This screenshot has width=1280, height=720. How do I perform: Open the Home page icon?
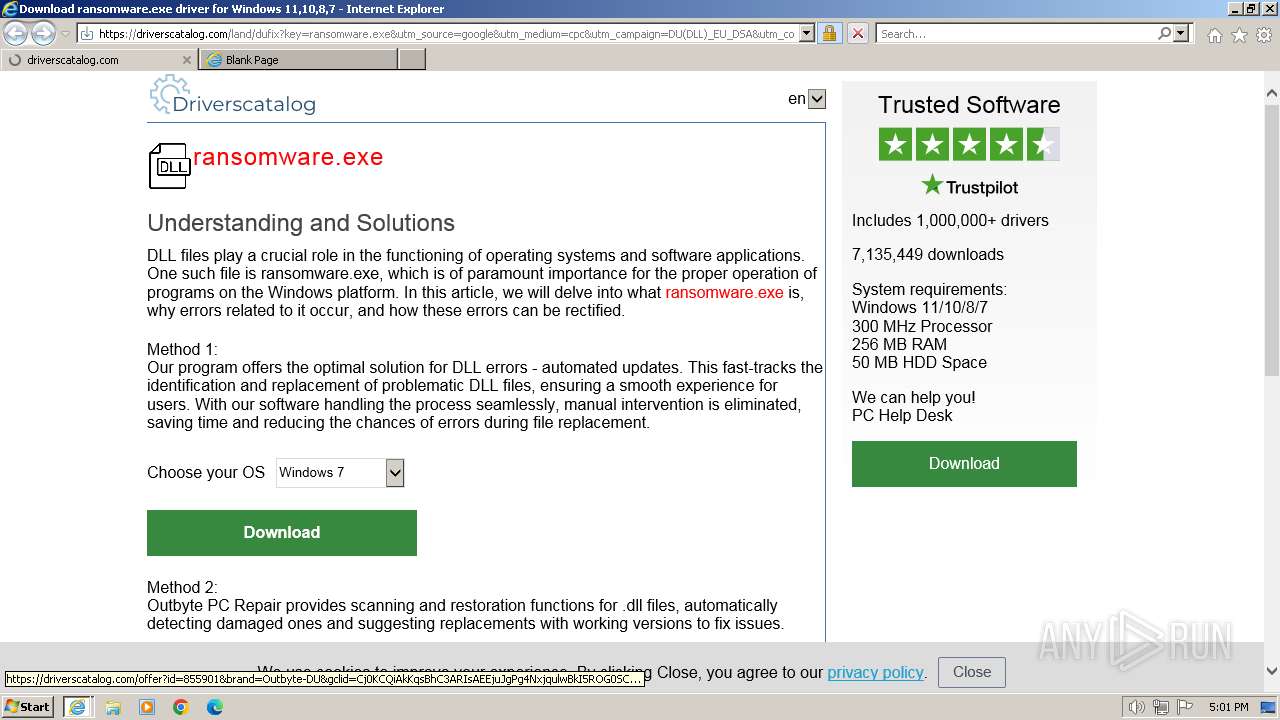(x=1214, y=35)
